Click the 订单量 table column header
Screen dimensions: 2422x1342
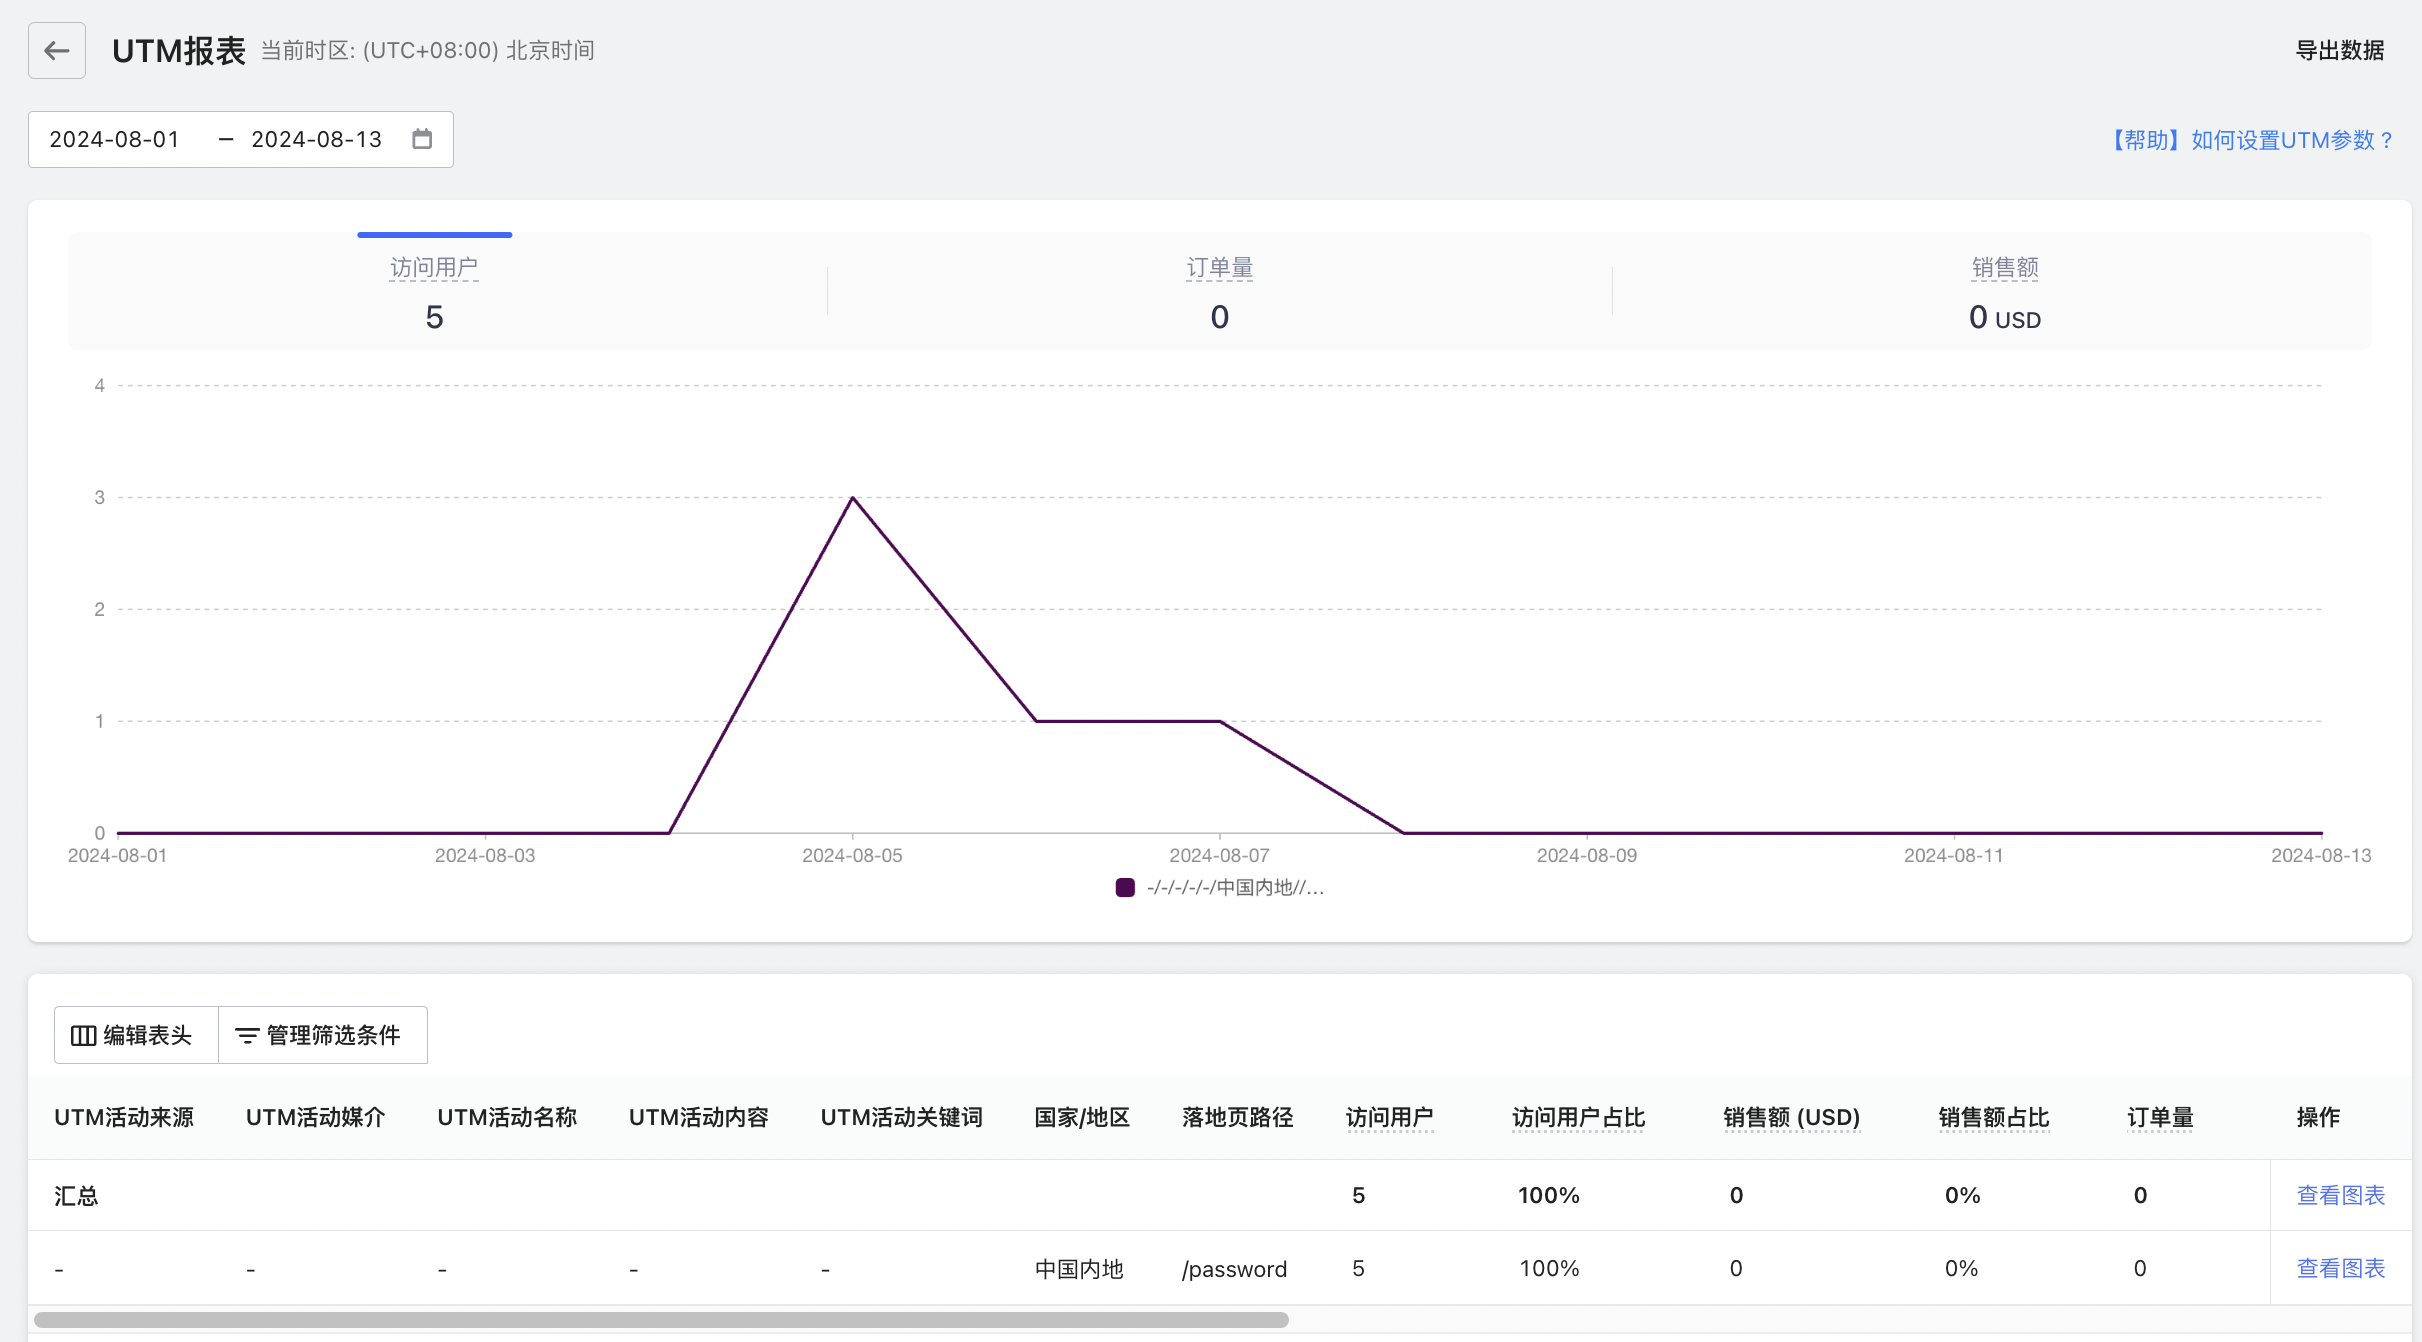point(2160,1117)
